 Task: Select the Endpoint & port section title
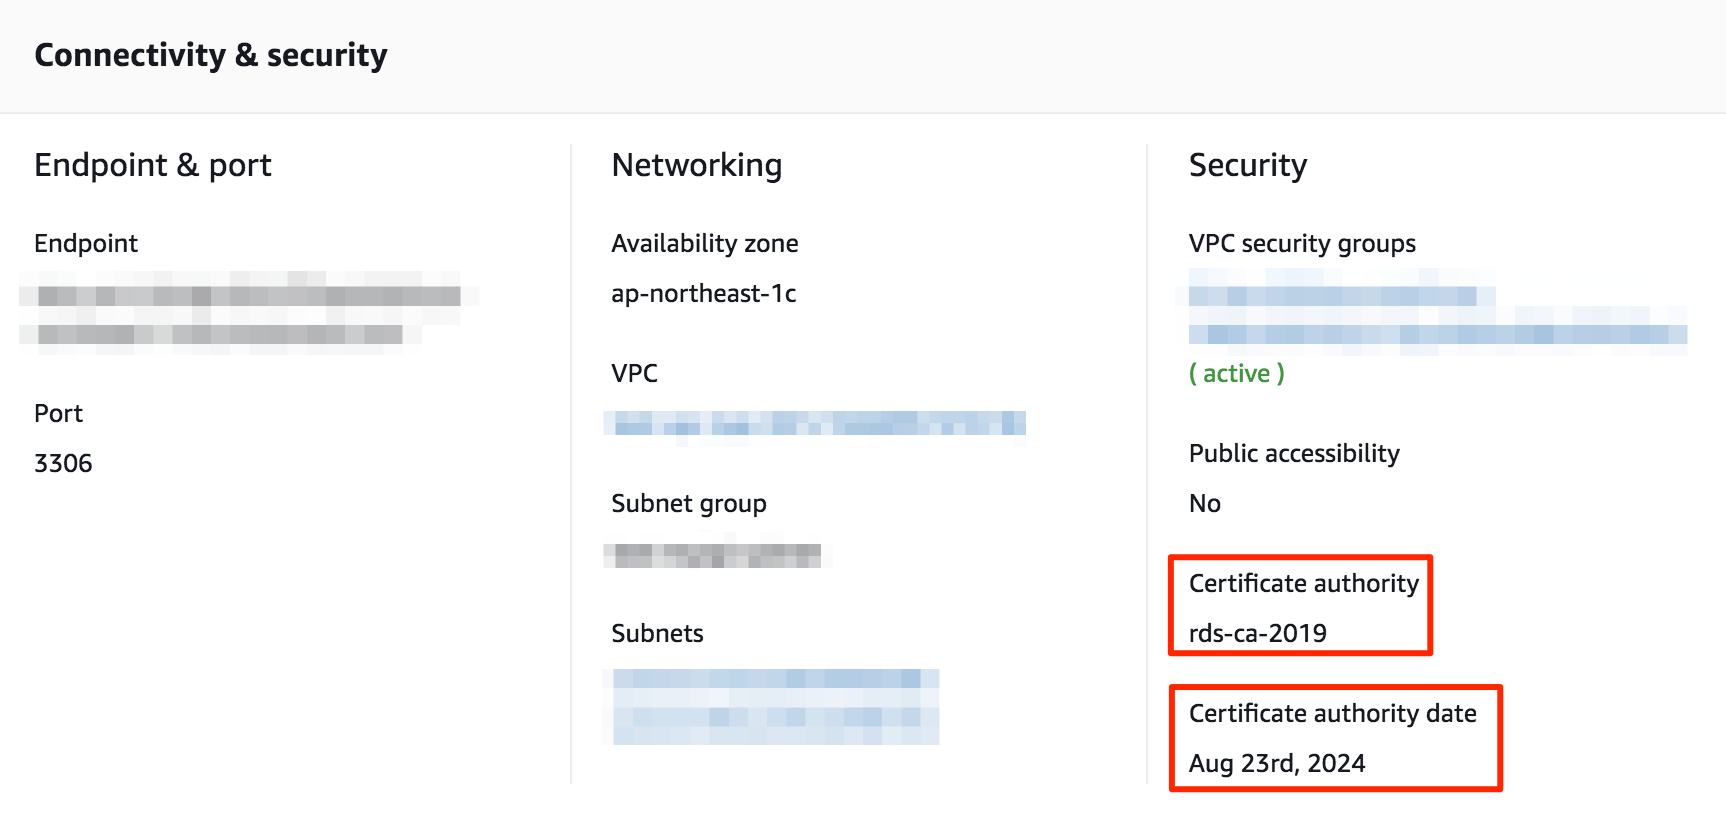[152, 165]
